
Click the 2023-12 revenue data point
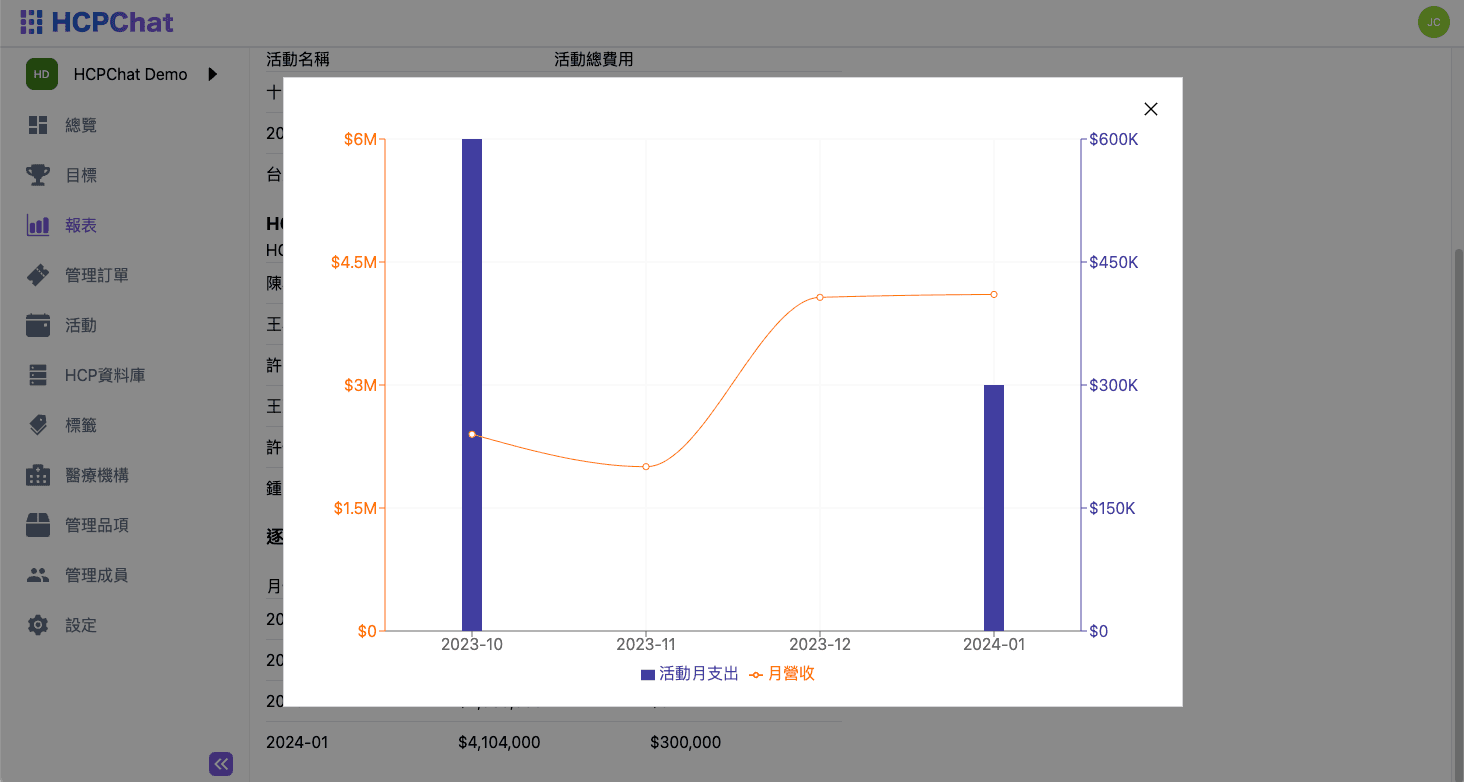point(820,297)
